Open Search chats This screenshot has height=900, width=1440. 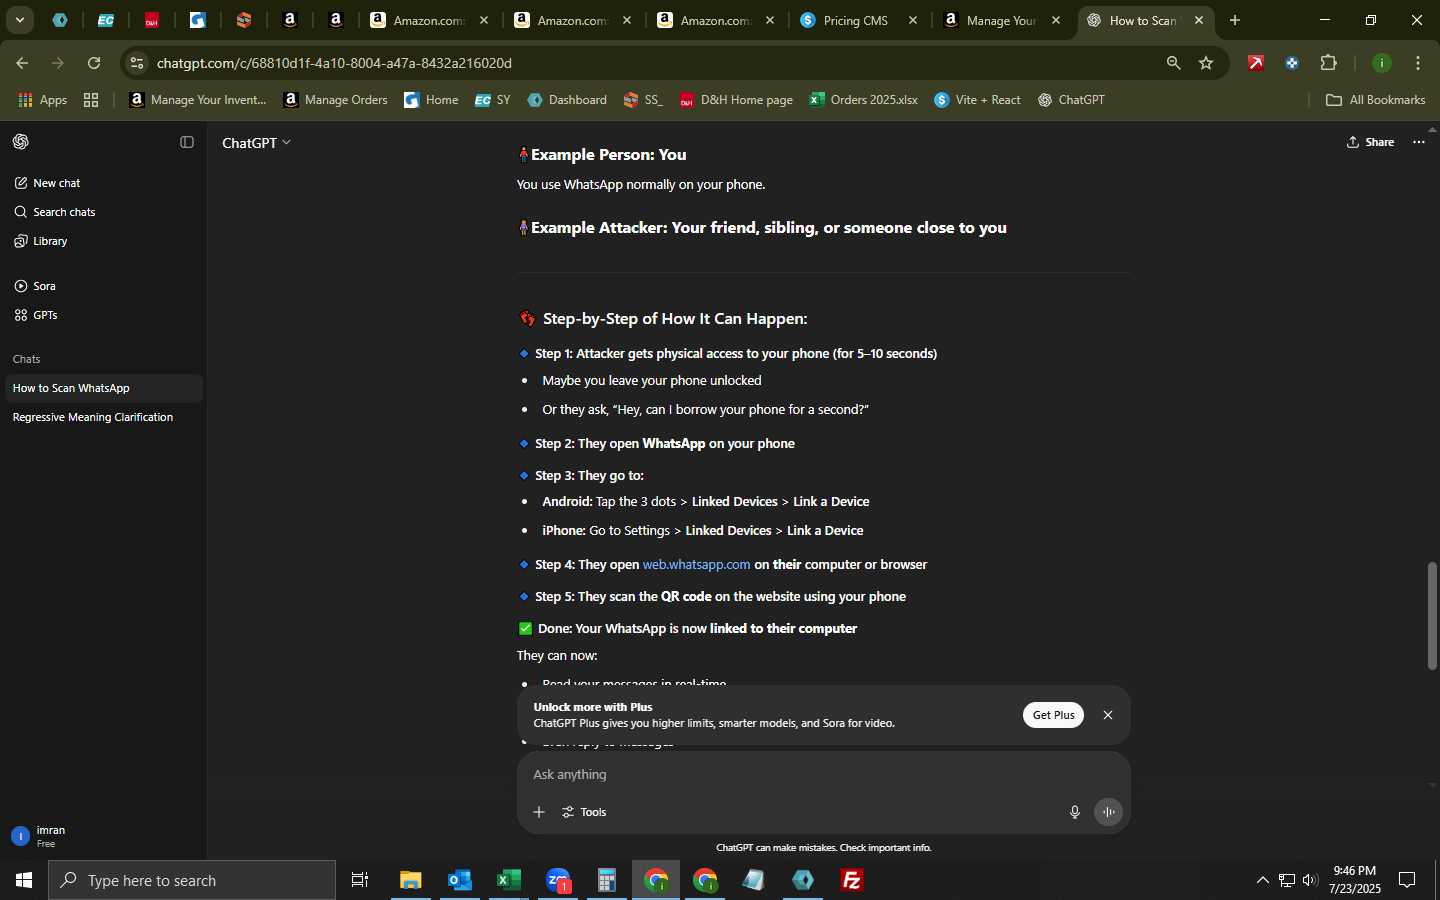[55, 212]
